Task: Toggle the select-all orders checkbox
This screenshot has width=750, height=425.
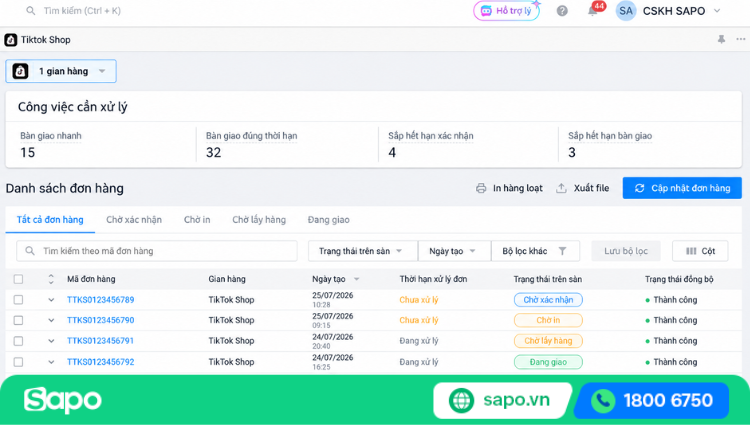Action: click(x=18, y=279)
